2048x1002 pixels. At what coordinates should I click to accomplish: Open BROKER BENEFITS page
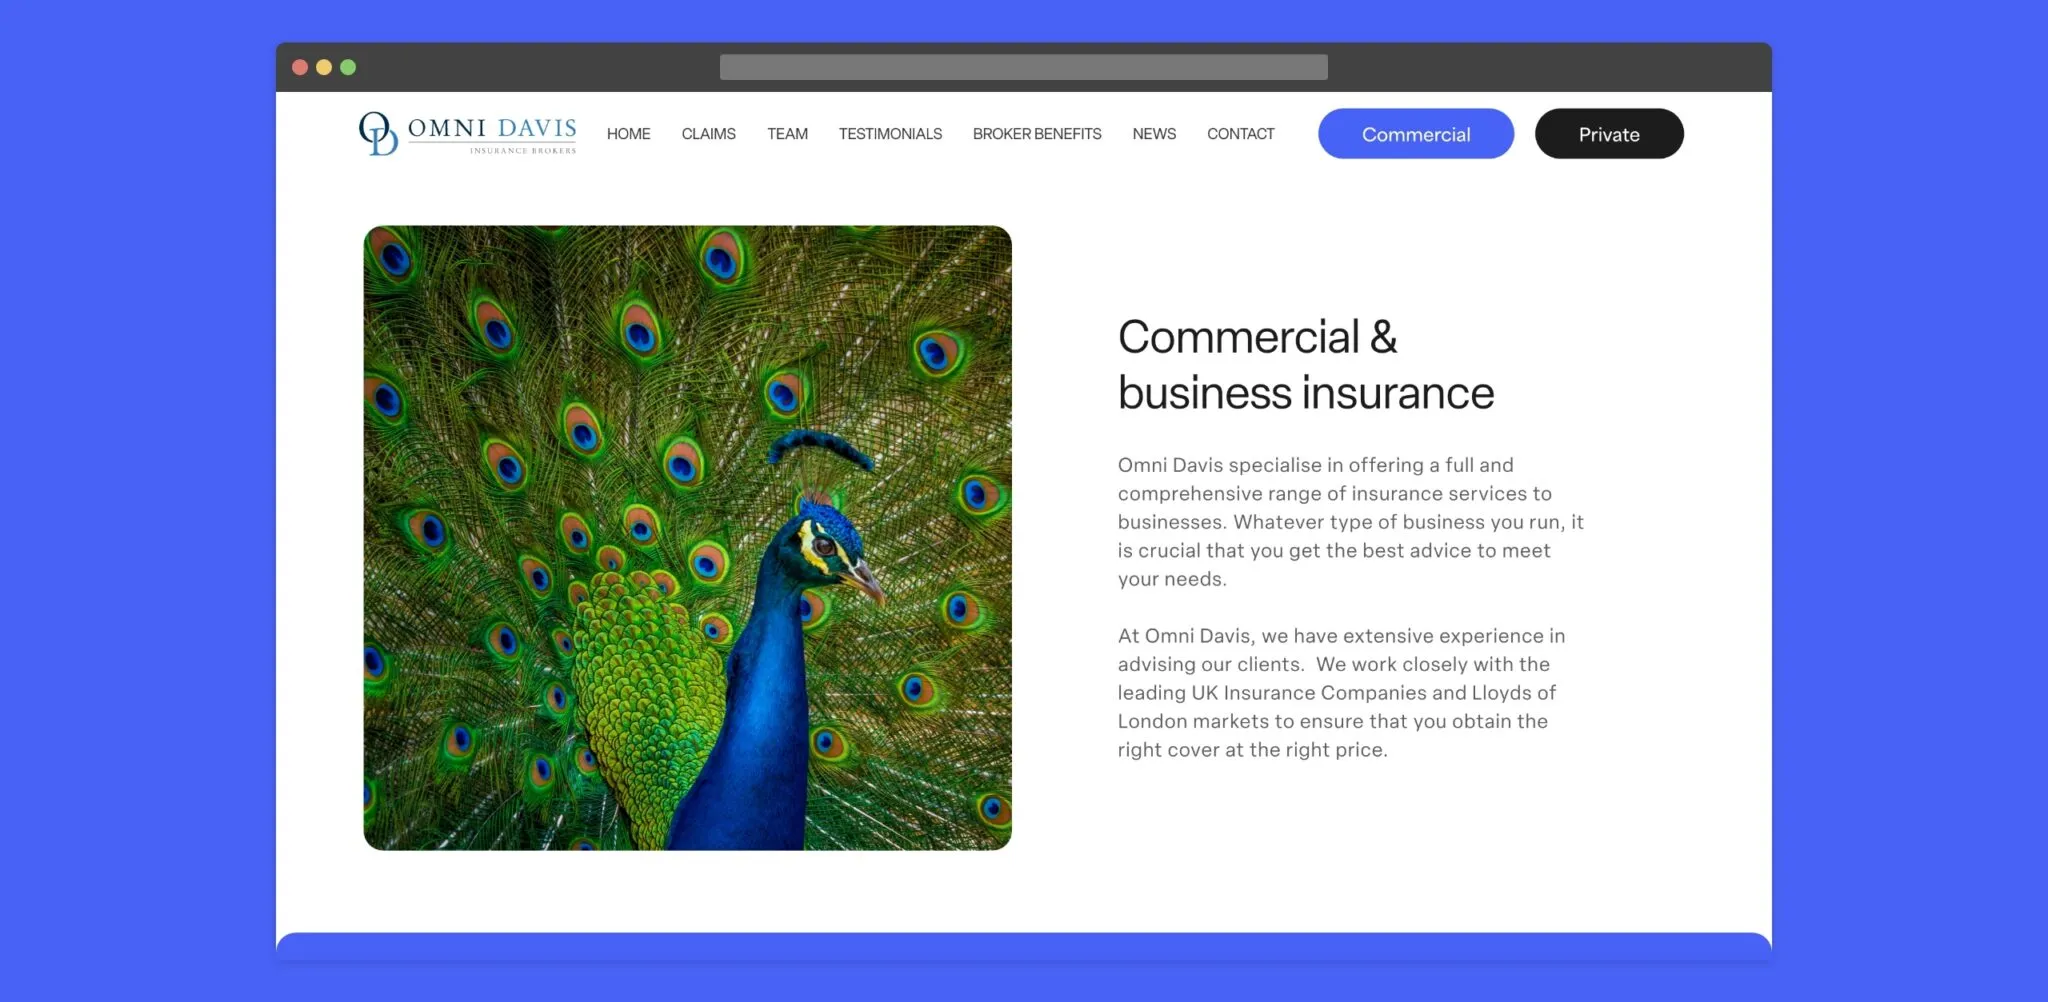click(x=1037, y=134)
